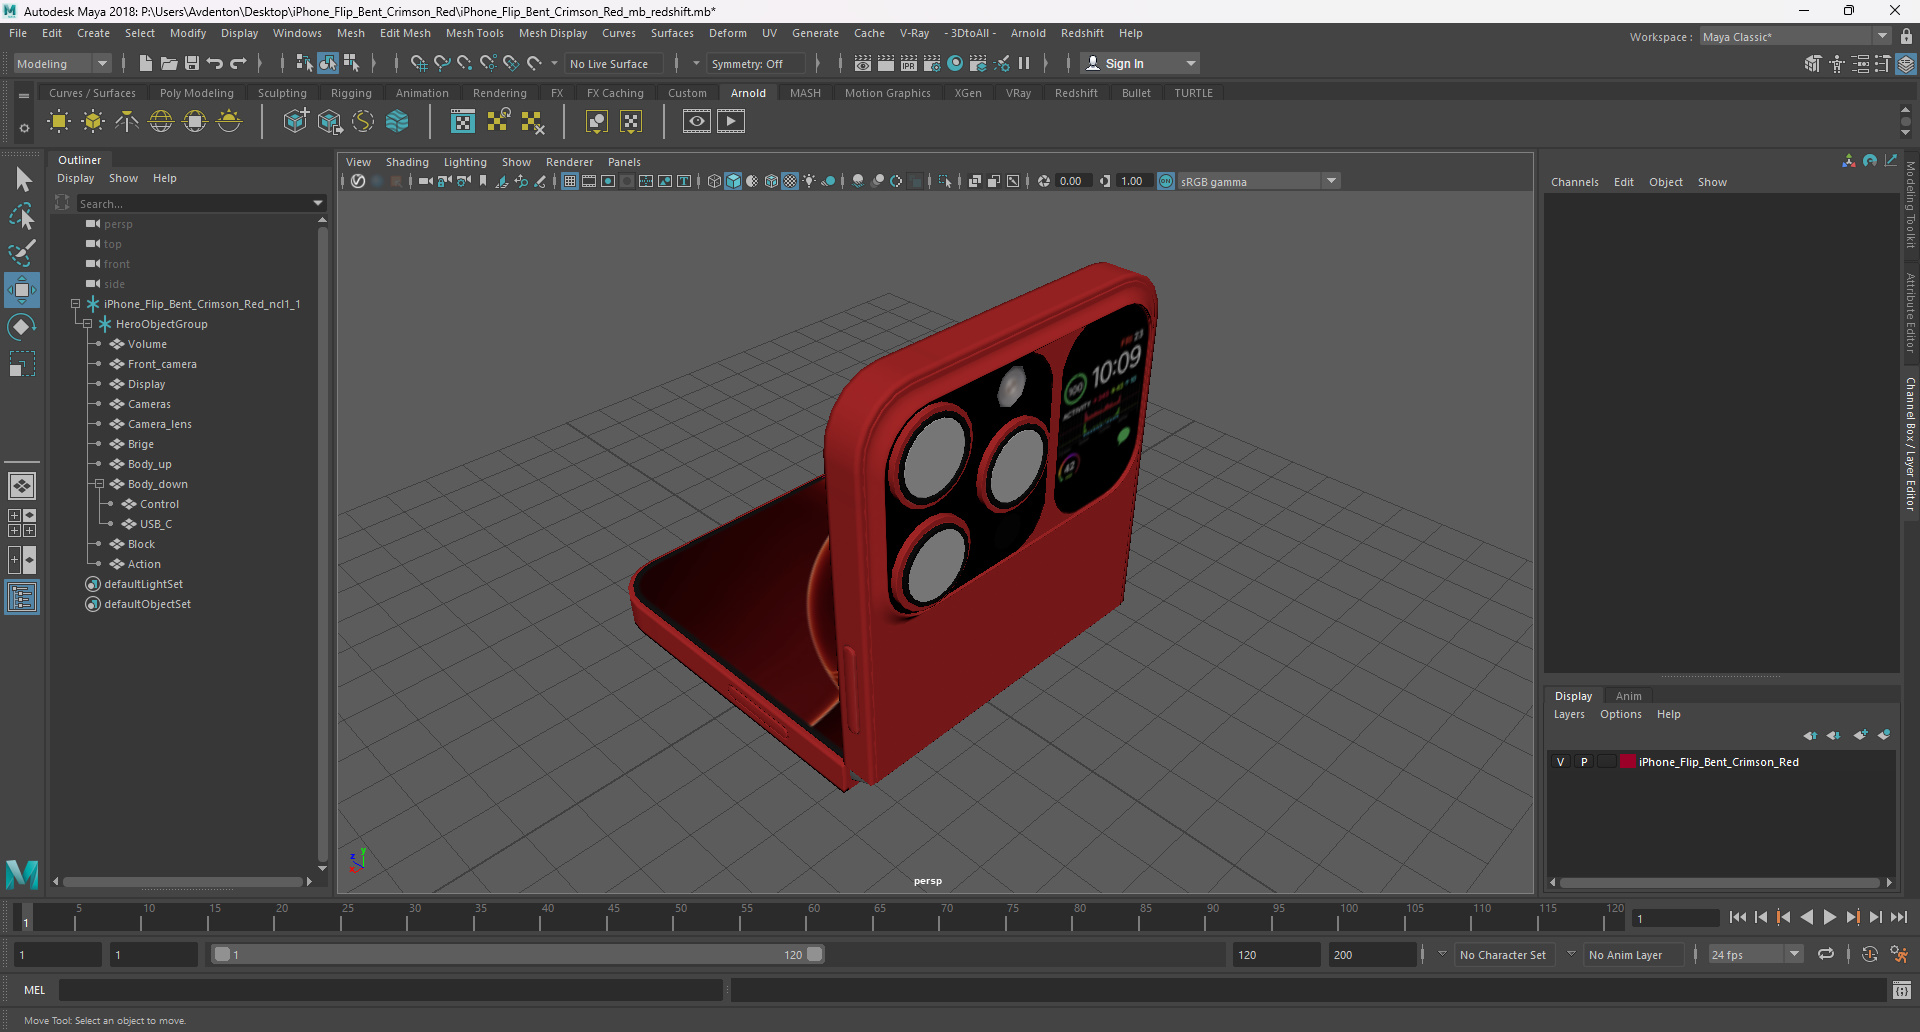Toggle layer visibility V box
Viewport: 1920px width, 1032px height.
tap(1560, 762)
